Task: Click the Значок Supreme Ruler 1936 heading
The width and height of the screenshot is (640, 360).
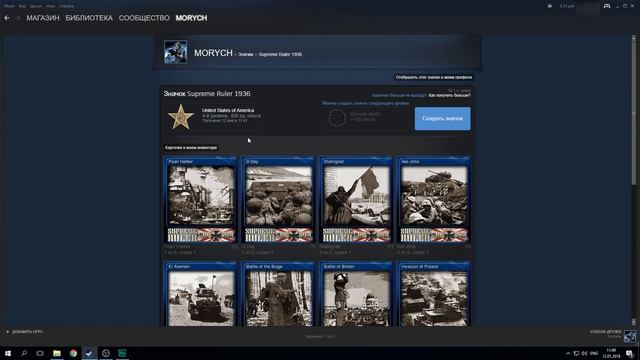Action: click(x=207, y=93)
